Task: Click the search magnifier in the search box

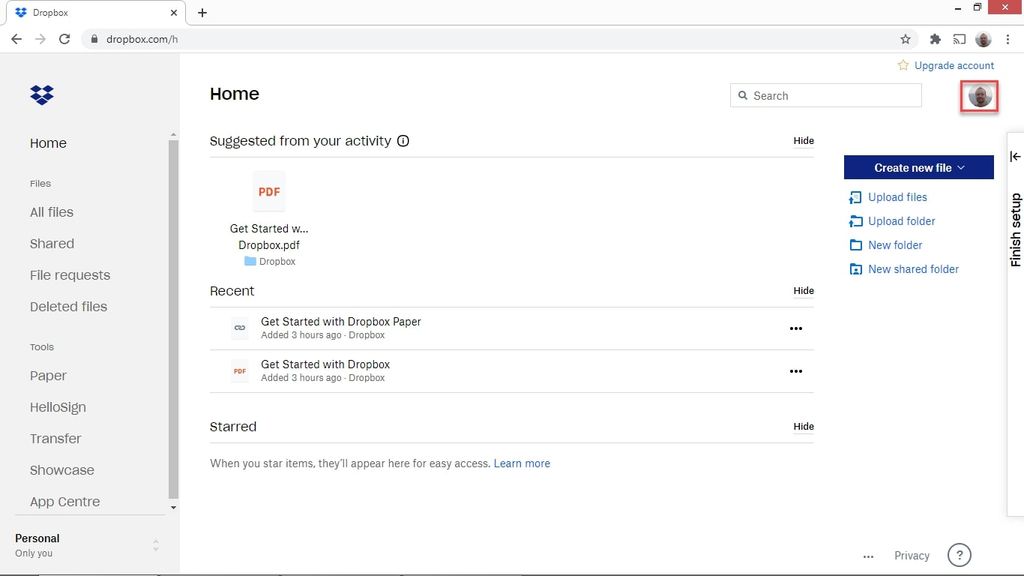Action: pos(743,95)
